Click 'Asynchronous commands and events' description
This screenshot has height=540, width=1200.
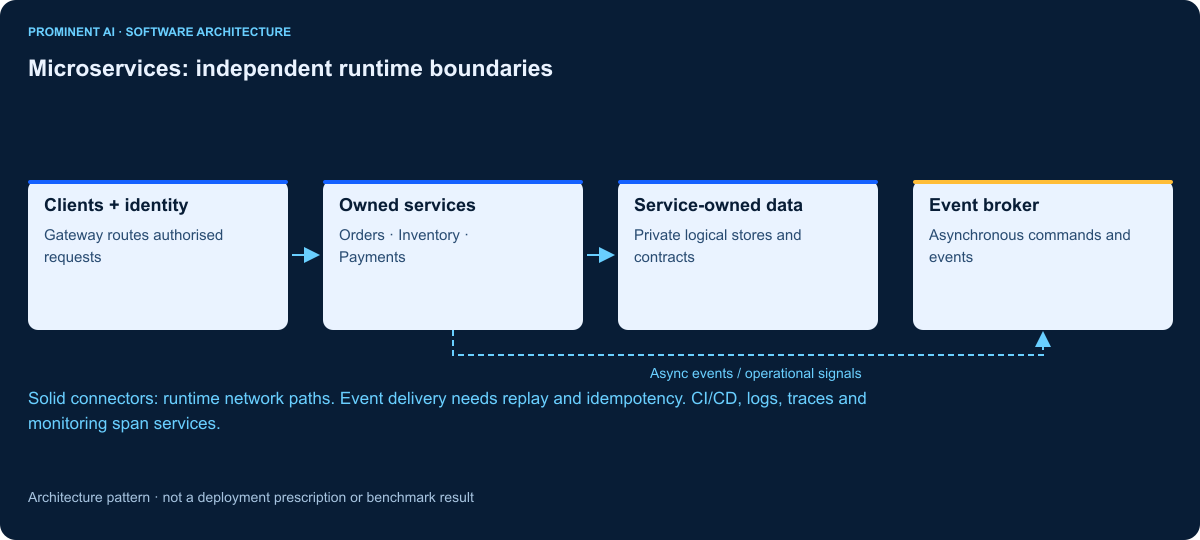pyautogui.click(x=1030, y=246)
